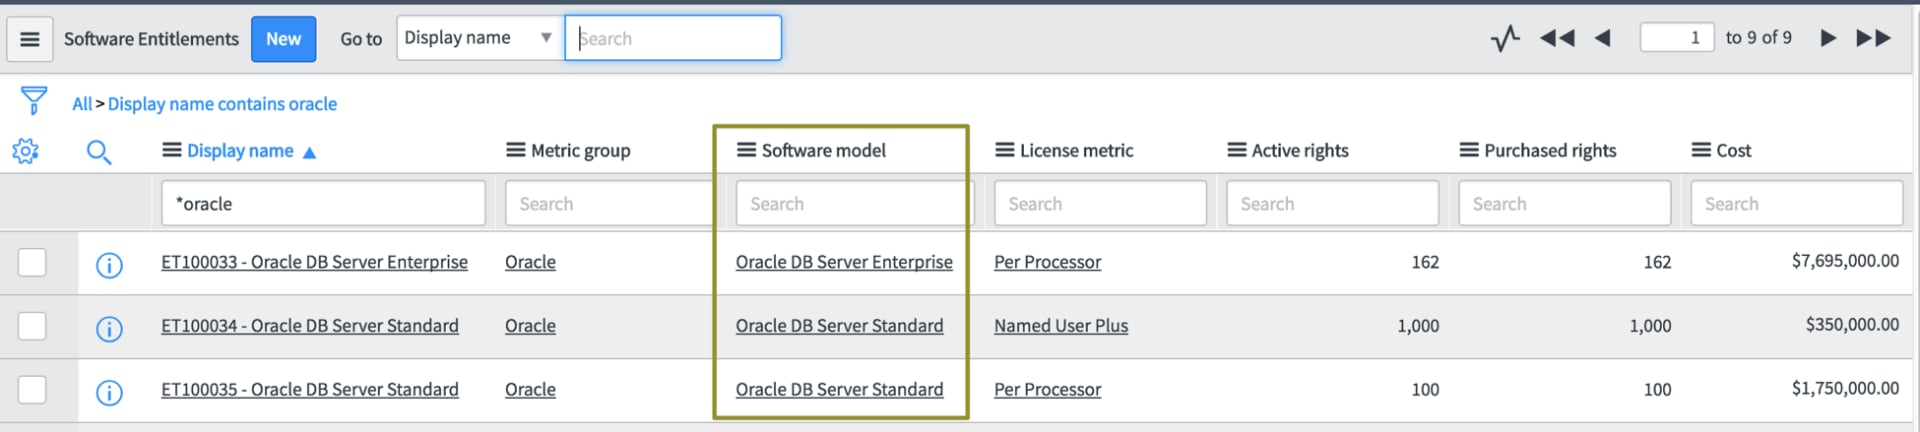
Task: Open Software model column menu icon
Action: (x=746, y=150)
